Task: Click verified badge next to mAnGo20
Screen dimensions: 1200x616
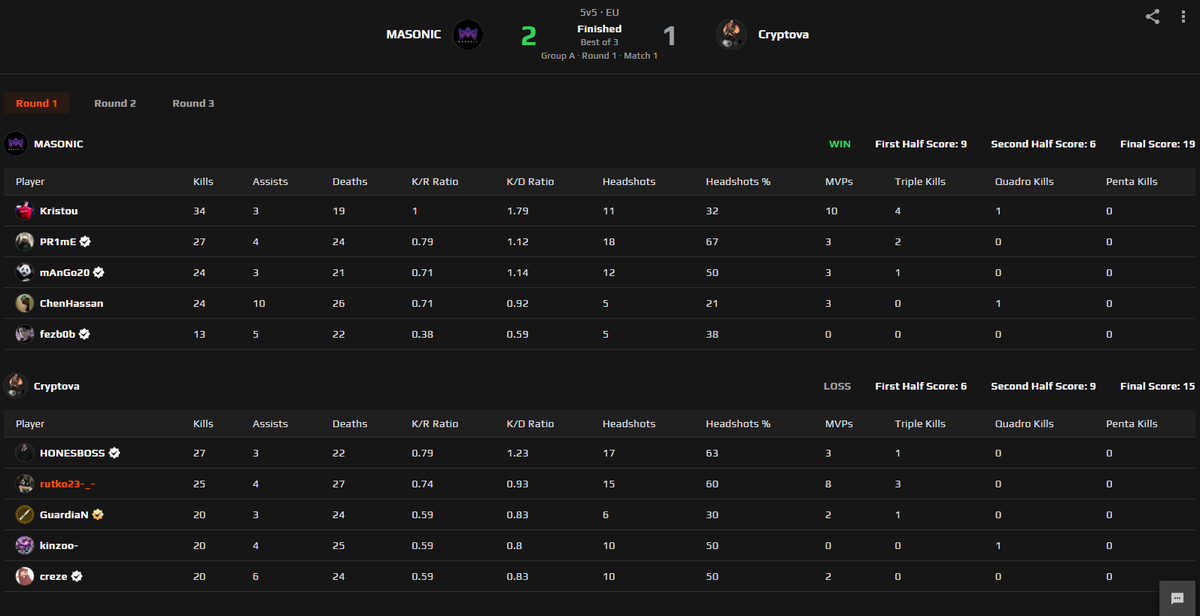Action: pyautogui.click(x=99, y=272)
